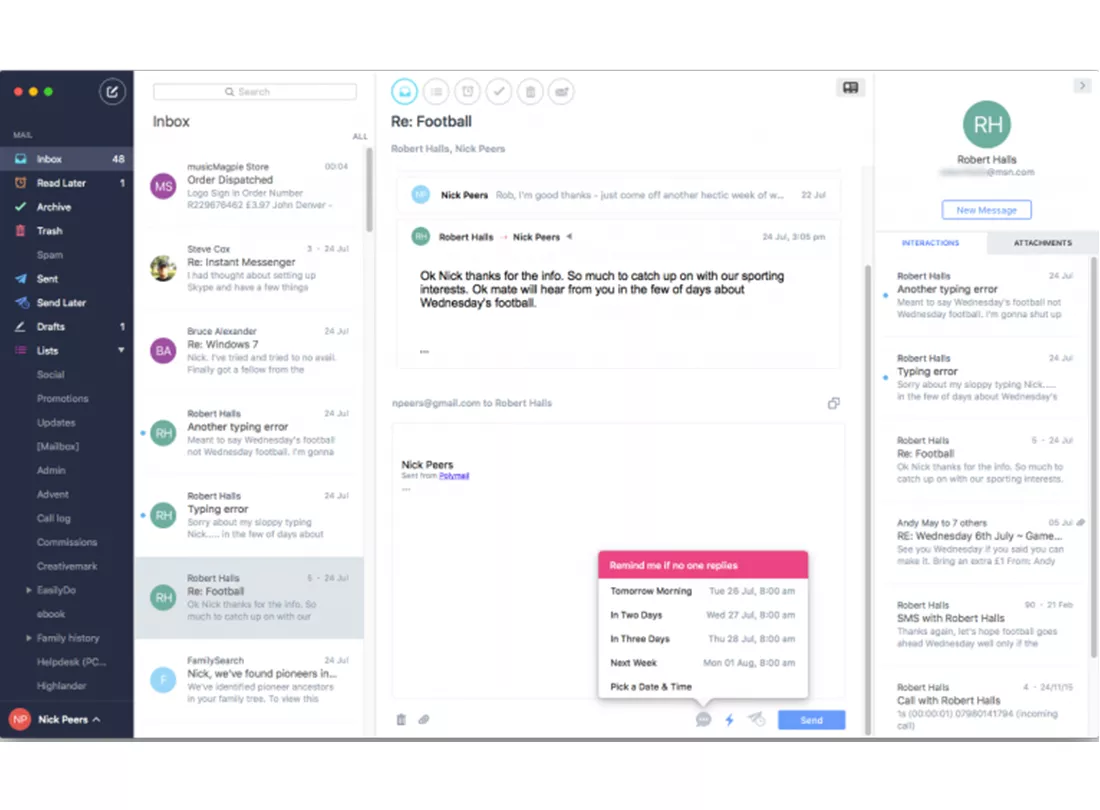1100x810 pixels.
Task: Open the compose new message icon
Action: pyautogui.click(x=112, y=91)
